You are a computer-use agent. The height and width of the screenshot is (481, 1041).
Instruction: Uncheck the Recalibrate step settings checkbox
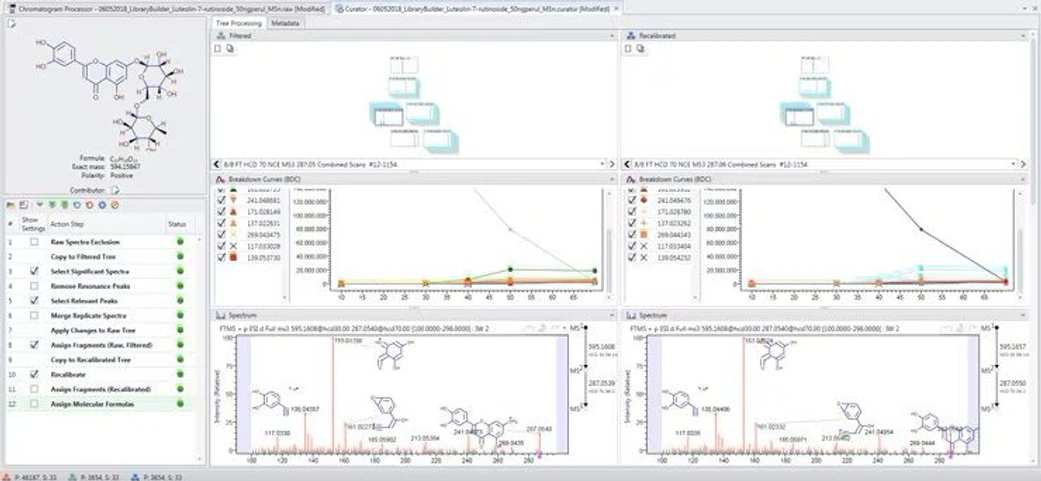point(34,374)
